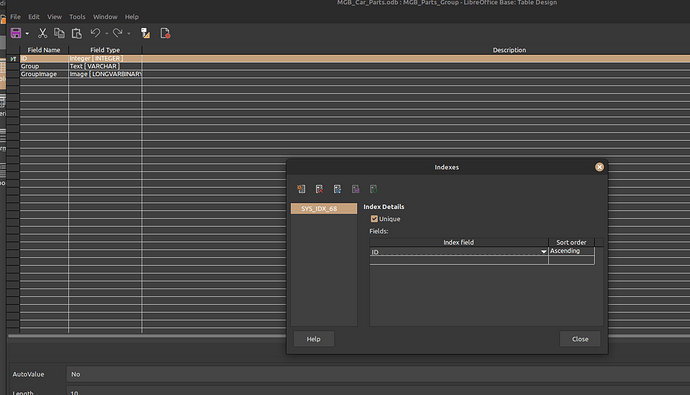Click the Help button in Indexes dialog
The height and width of the screenshot is (395, 690).
tap(314, 339)
